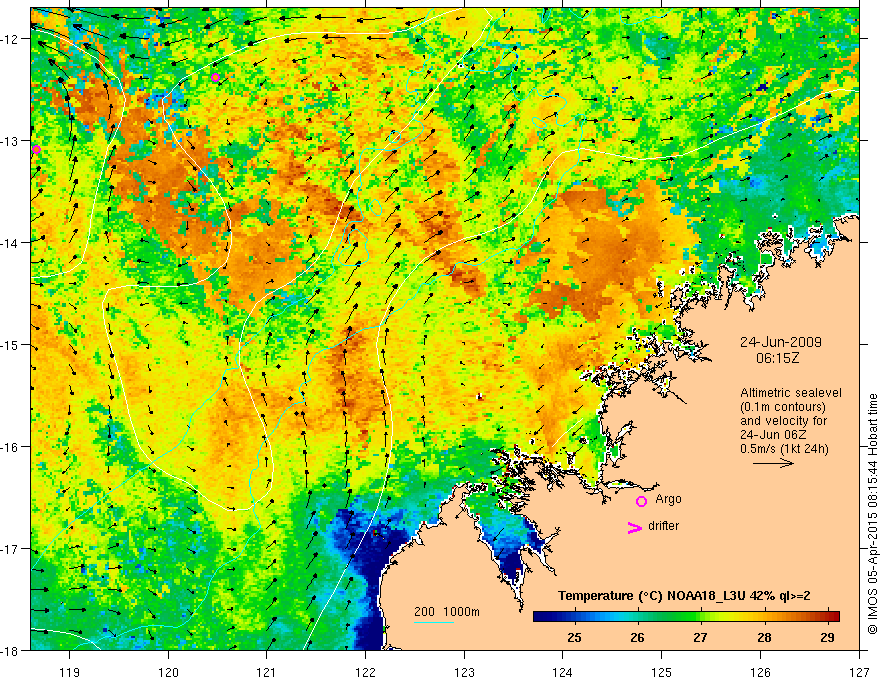Screen dimensions: 880x680
Task: Click the -15 latitude axis label
Action: pyautogui.click(x=12, y=344)
